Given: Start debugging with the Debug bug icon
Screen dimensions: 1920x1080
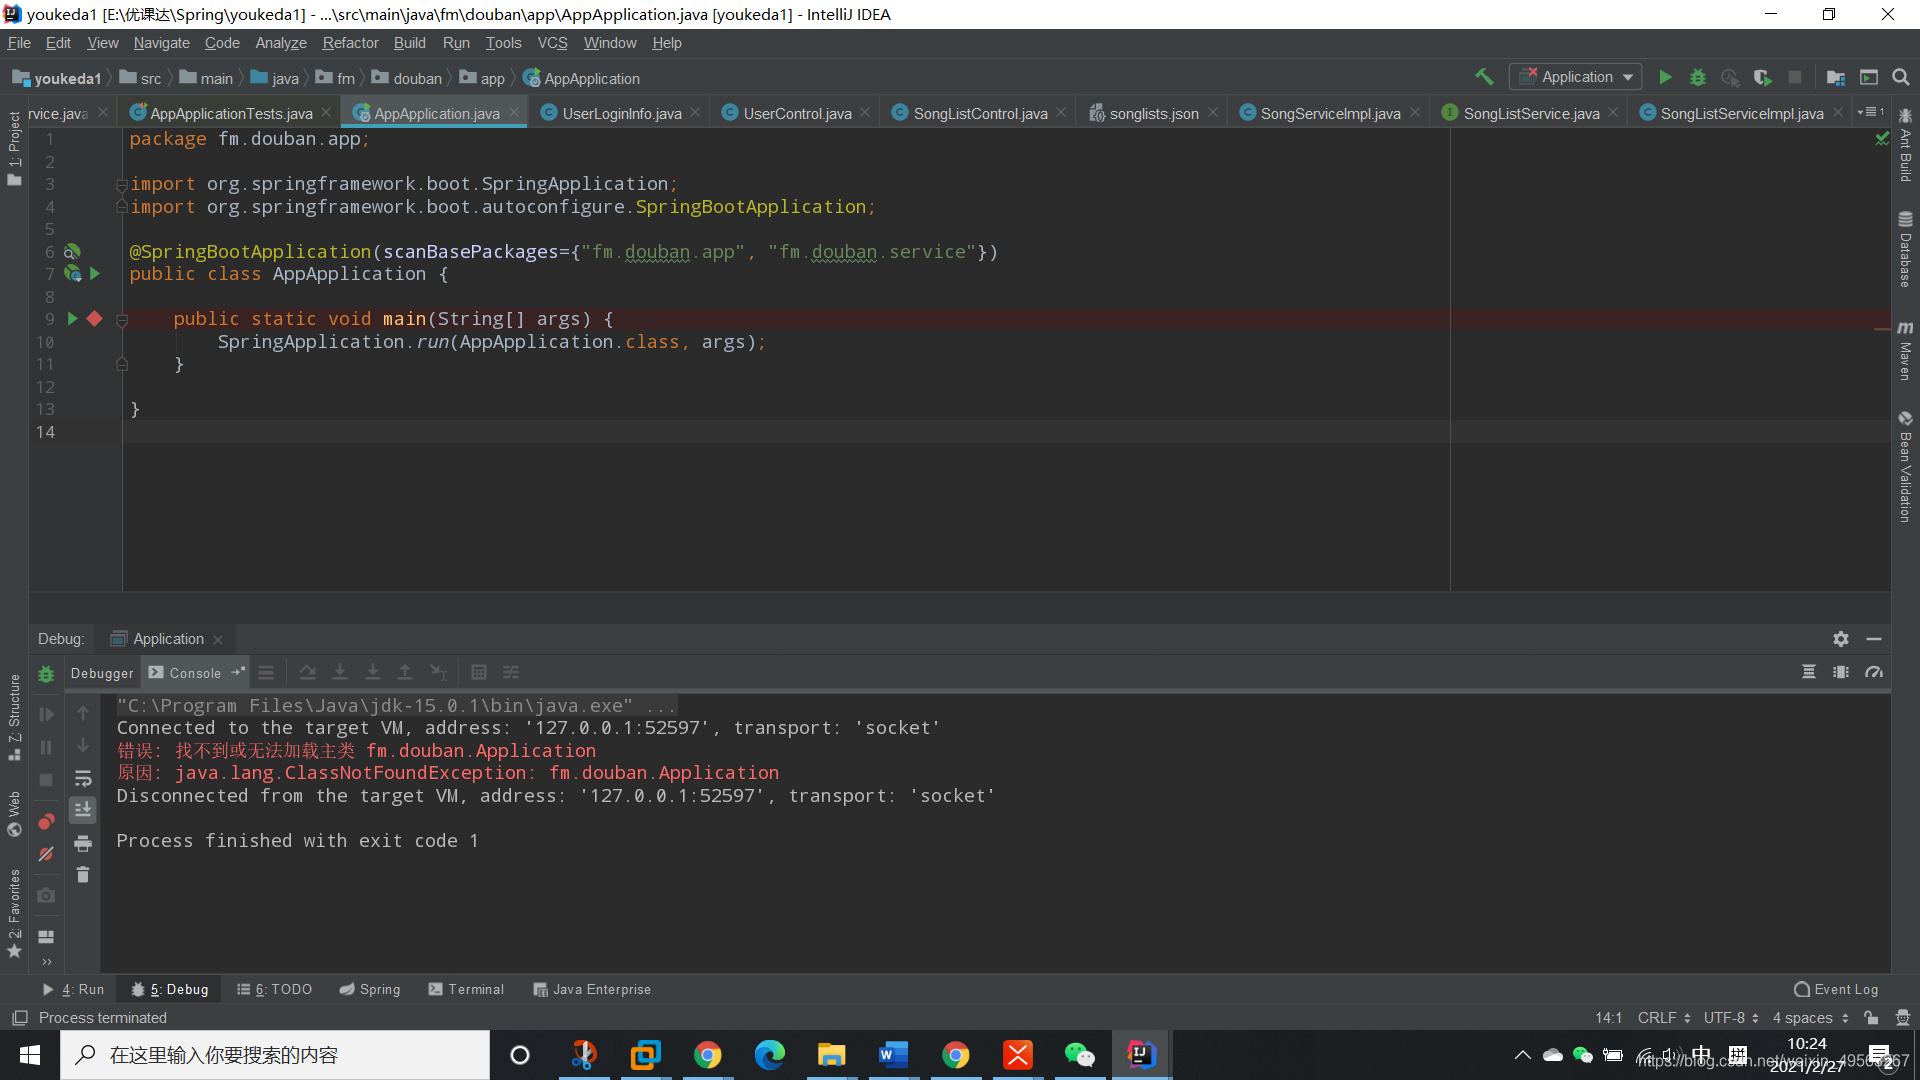Looking at the screenshot, I should point(1698,77).
